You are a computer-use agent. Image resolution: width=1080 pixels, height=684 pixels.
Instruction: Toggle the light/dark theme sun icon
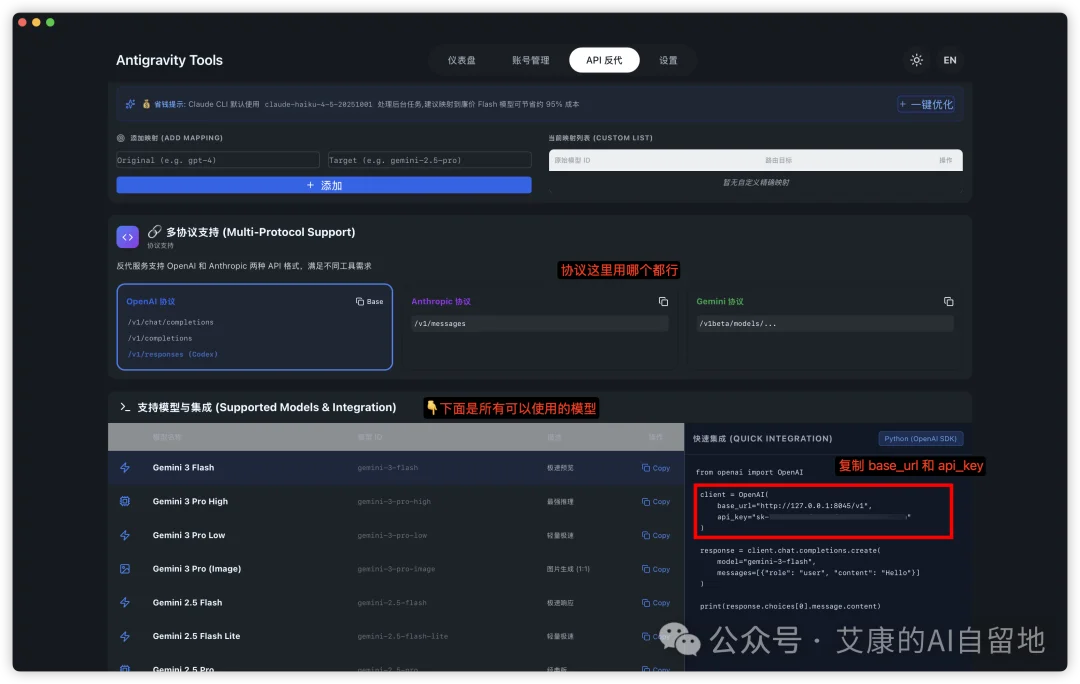[916, 60]
